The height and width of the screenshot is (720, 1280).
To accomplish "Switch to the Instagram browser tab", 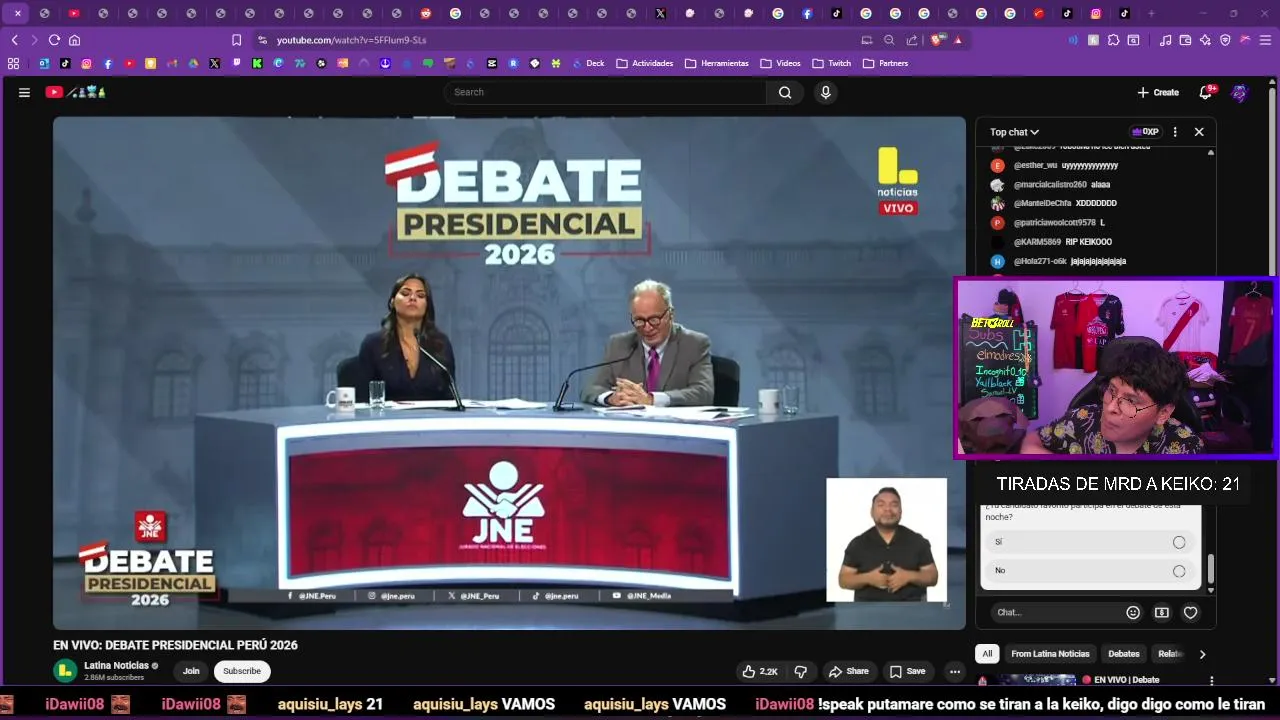I will pos(1096,13).
